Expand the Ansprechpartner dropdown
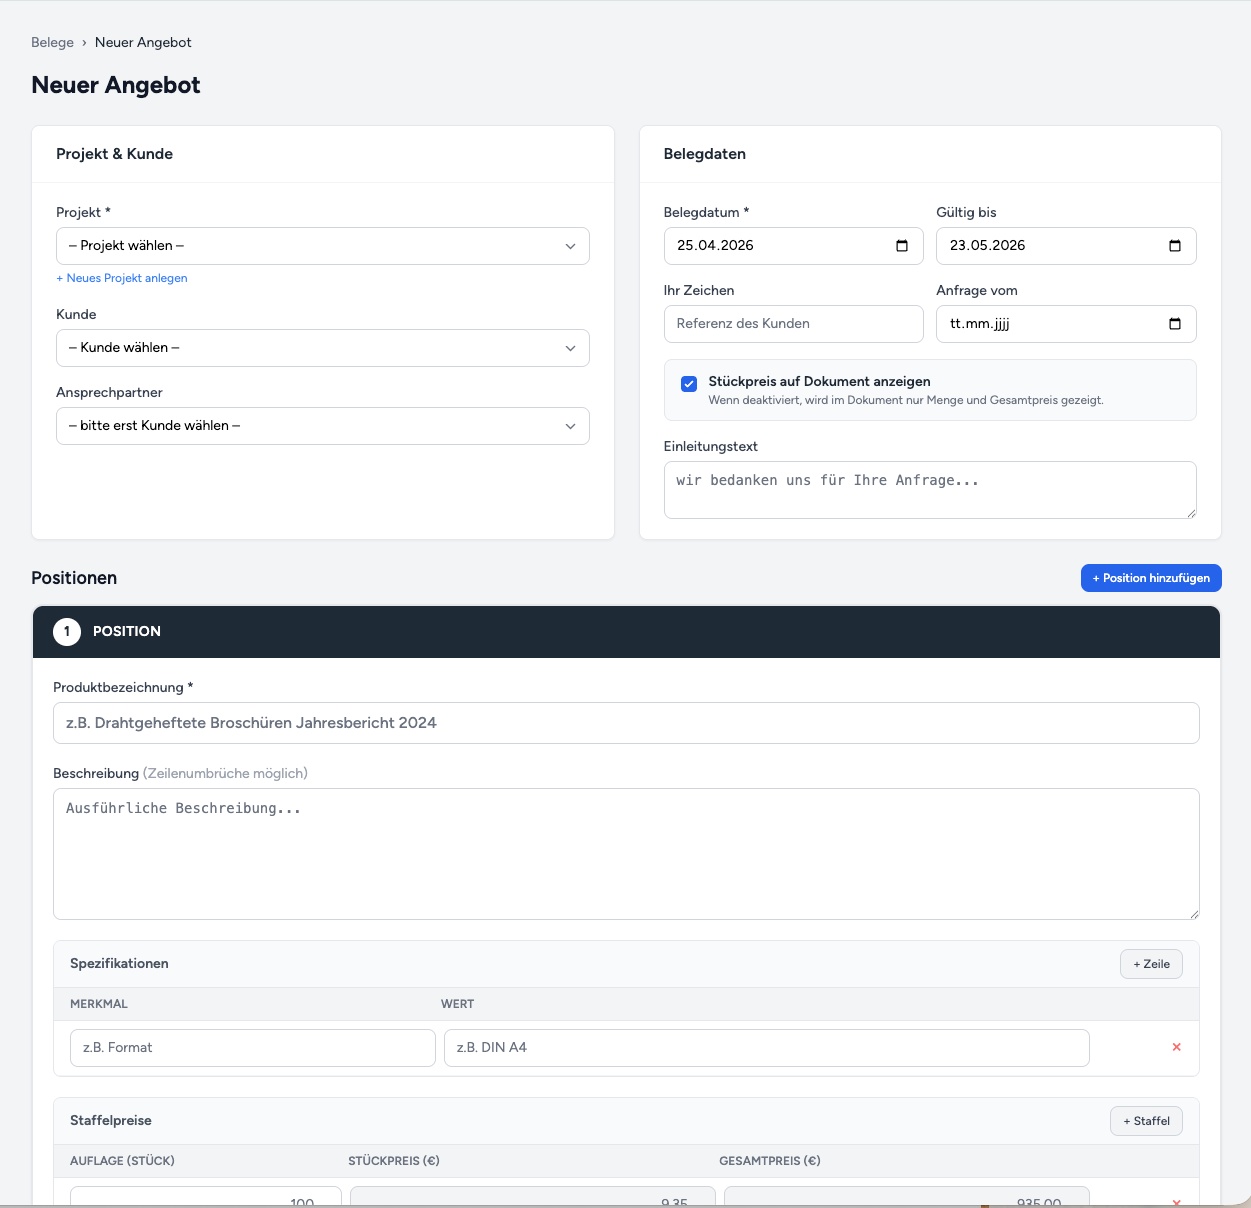Viewport: 1251px width, 1208px height. click(322, 425)
